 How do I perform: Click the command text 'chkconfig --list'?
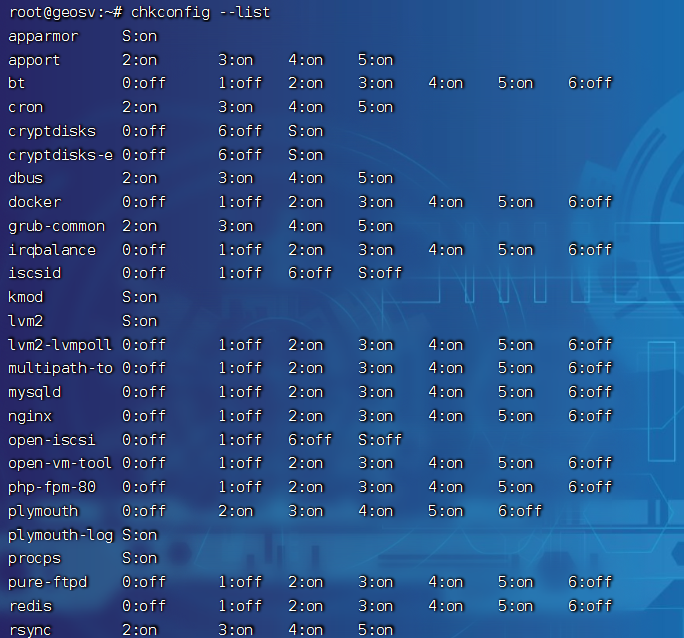click(201, 13)
